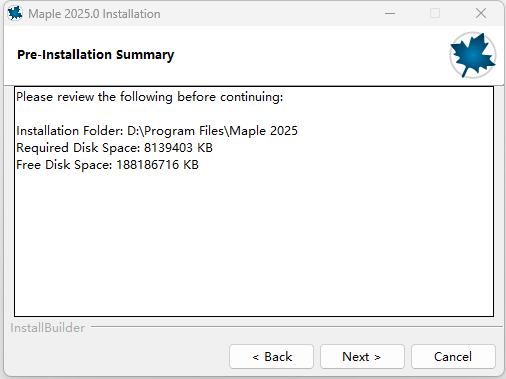Click the Required Disk Space line
506x379 pixels.
114,148
